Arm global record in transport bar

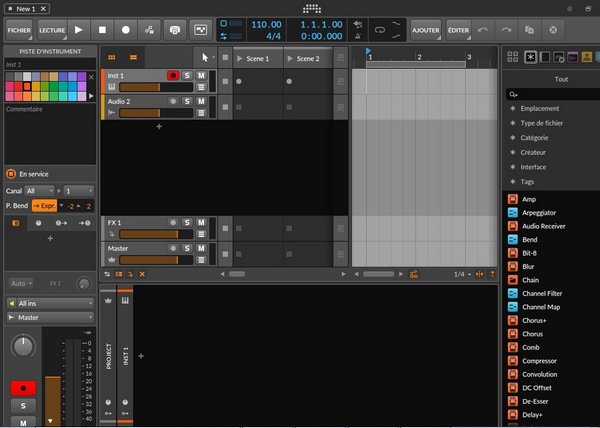(126, 30)
